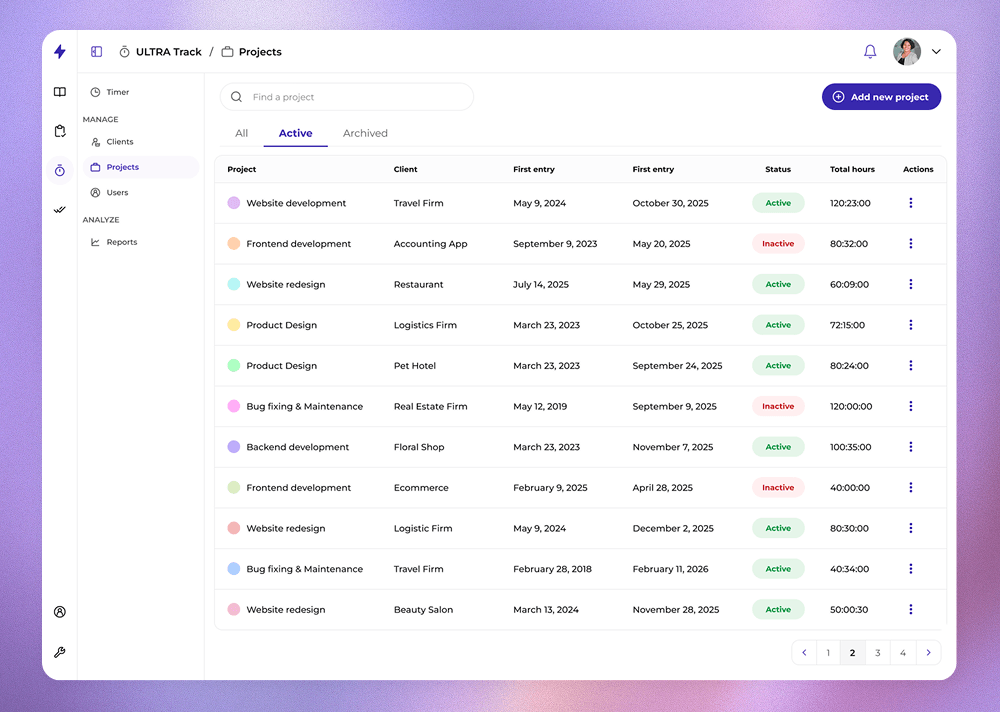Open the clipboard tasks icon in left rail
This screenshot has width=1000, height=712.
coord(59,131)
